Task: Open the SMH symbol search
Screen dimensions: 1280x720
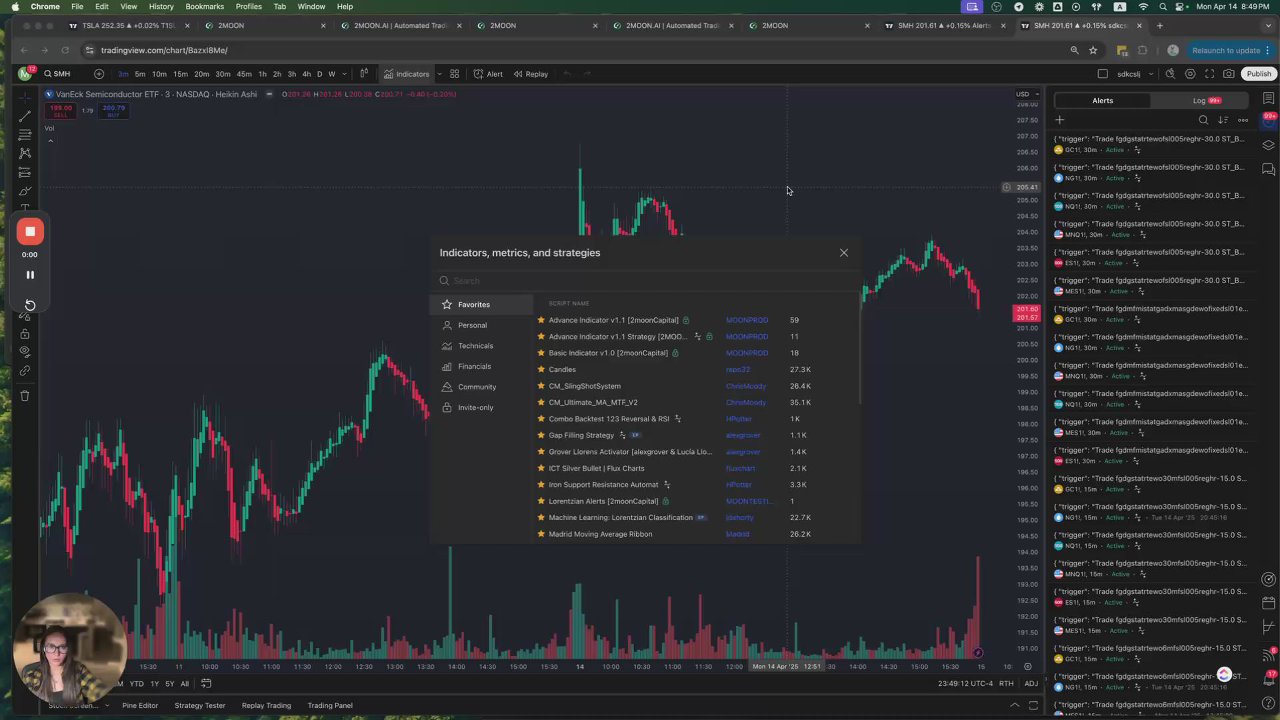Action: click(x=57, y=74)
